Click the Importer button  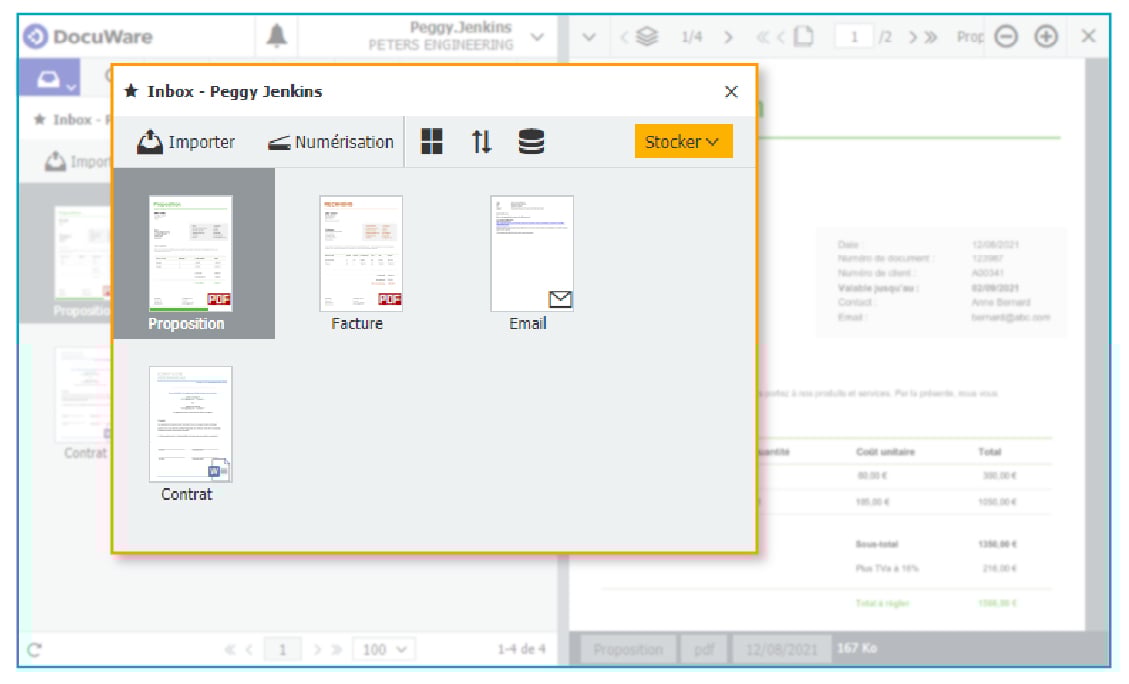(186, 142)
